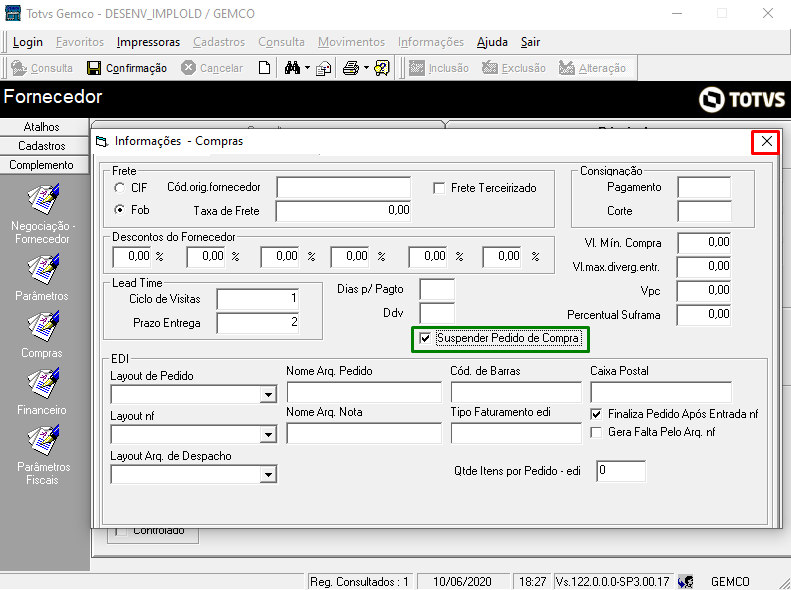Open the Movimentos menu
The width and height of the screenshot is (791, 590).
[x=352, y=42]
